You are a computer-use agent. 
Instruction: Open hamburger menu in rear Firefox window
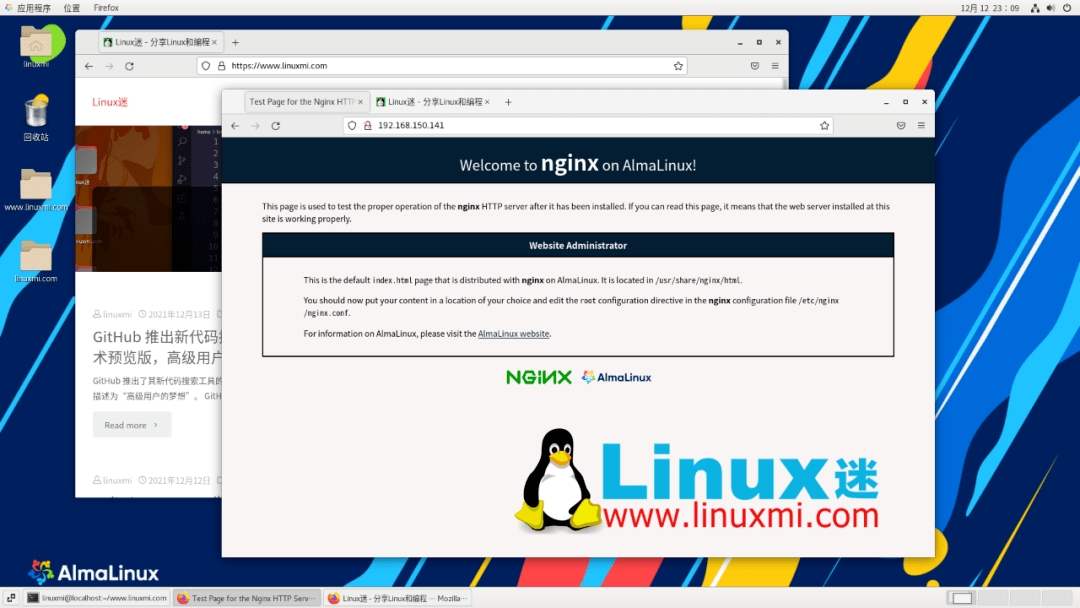click(x=775, y=66)
